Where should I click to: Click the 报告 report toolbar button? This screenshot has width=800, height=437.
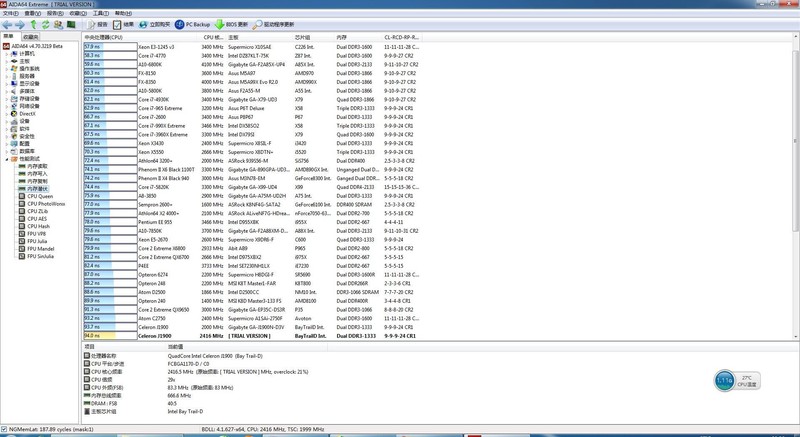point(97,24)
